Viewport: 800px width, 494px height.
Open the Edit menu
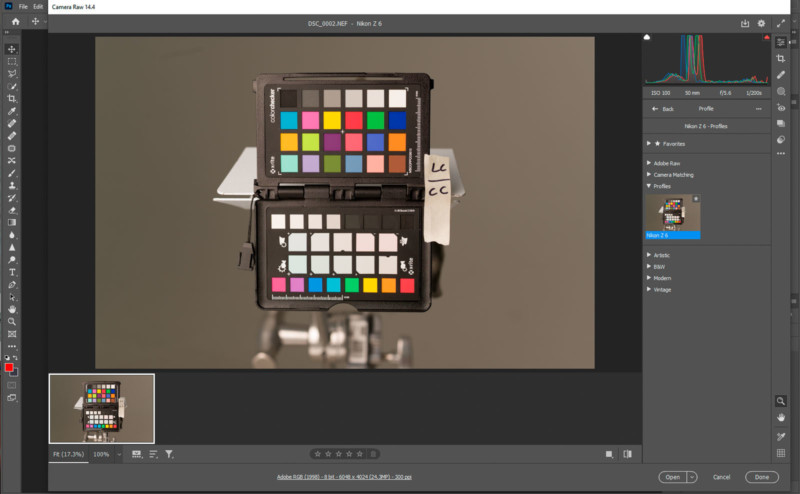tap(38, 7)
